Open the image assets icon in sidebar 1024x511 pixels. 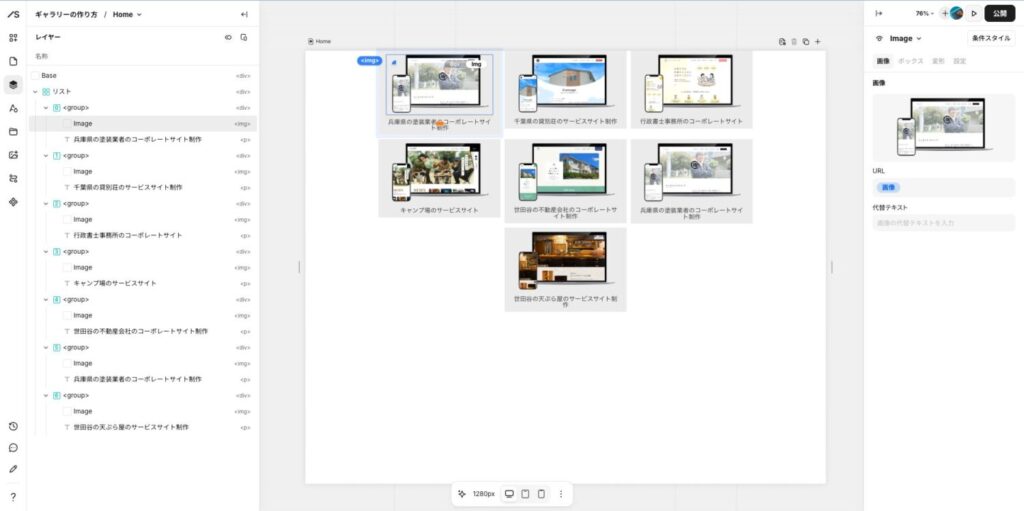pos(13,155)
